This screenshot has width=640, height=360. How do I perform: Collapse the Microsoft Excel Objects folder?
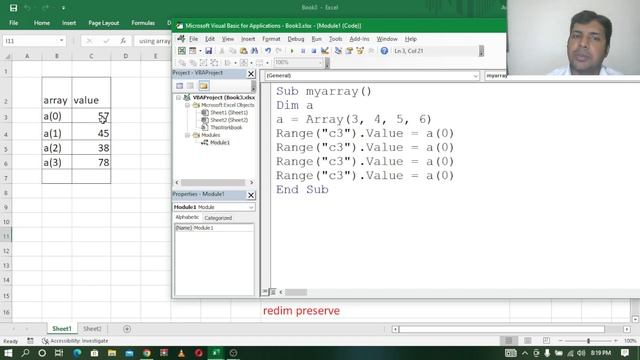coord(187,105)
